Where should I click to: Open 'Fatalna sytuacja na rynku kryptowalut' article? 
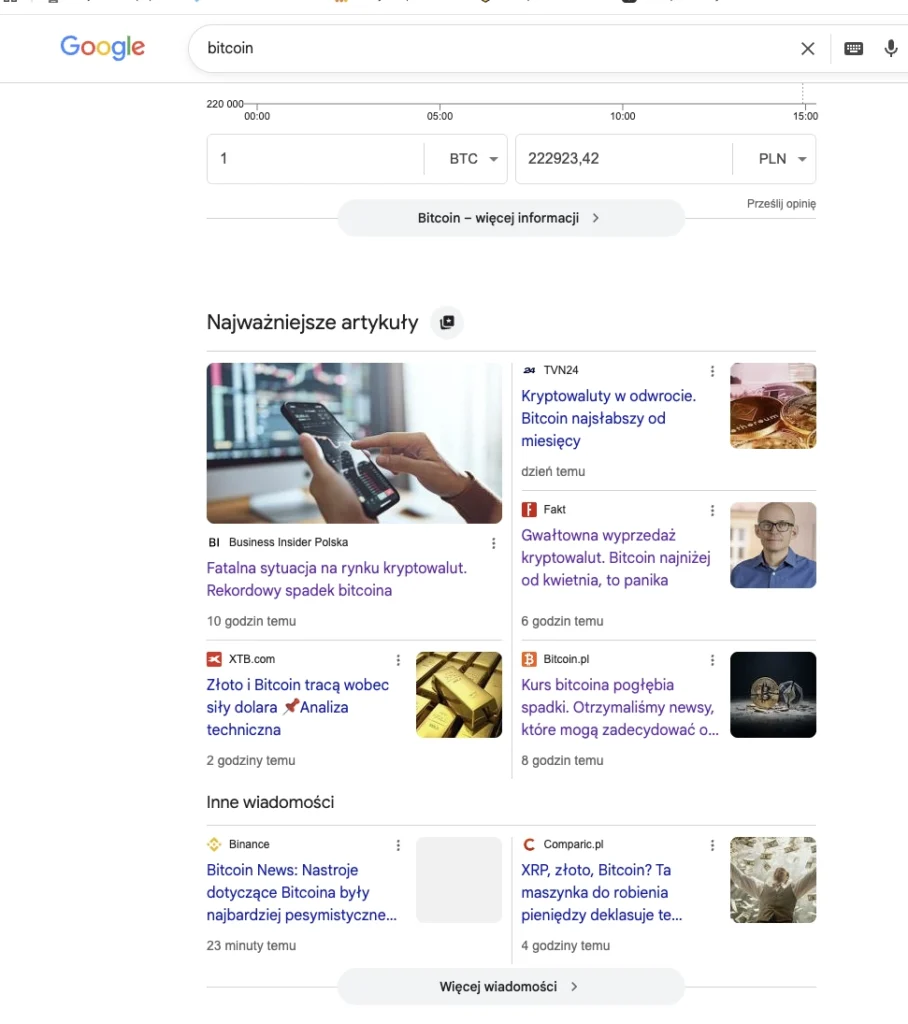tap(337, 579)
